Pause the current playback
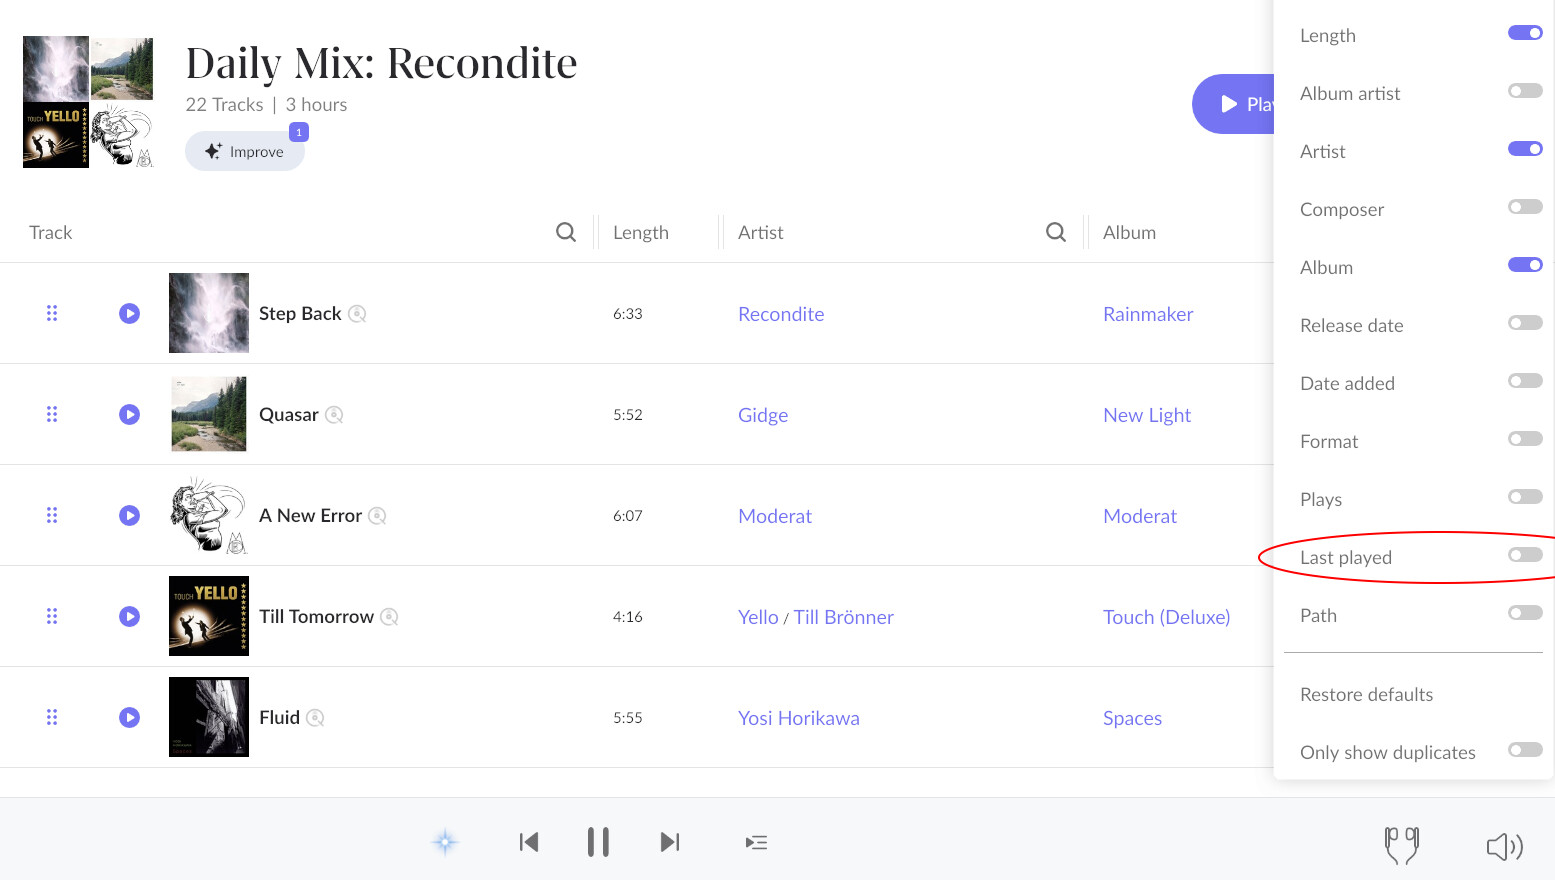 [598, 842]
